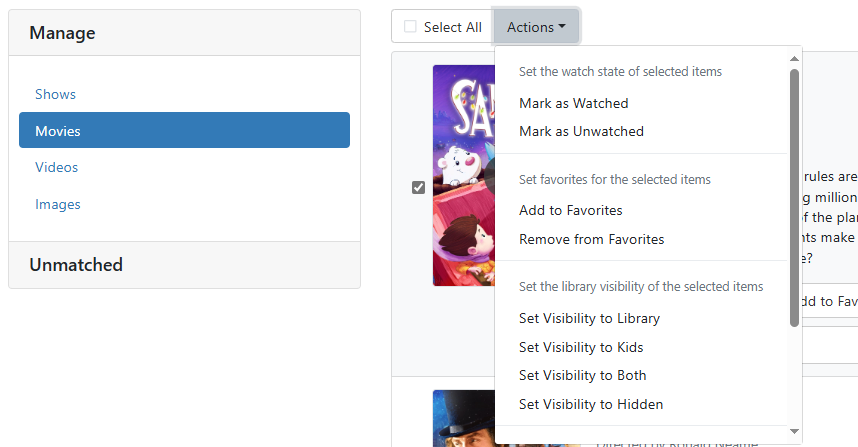Open Shows in Manage sidebar
The image size is (858, 447).
pyautogui.click(x=55, y=94)
